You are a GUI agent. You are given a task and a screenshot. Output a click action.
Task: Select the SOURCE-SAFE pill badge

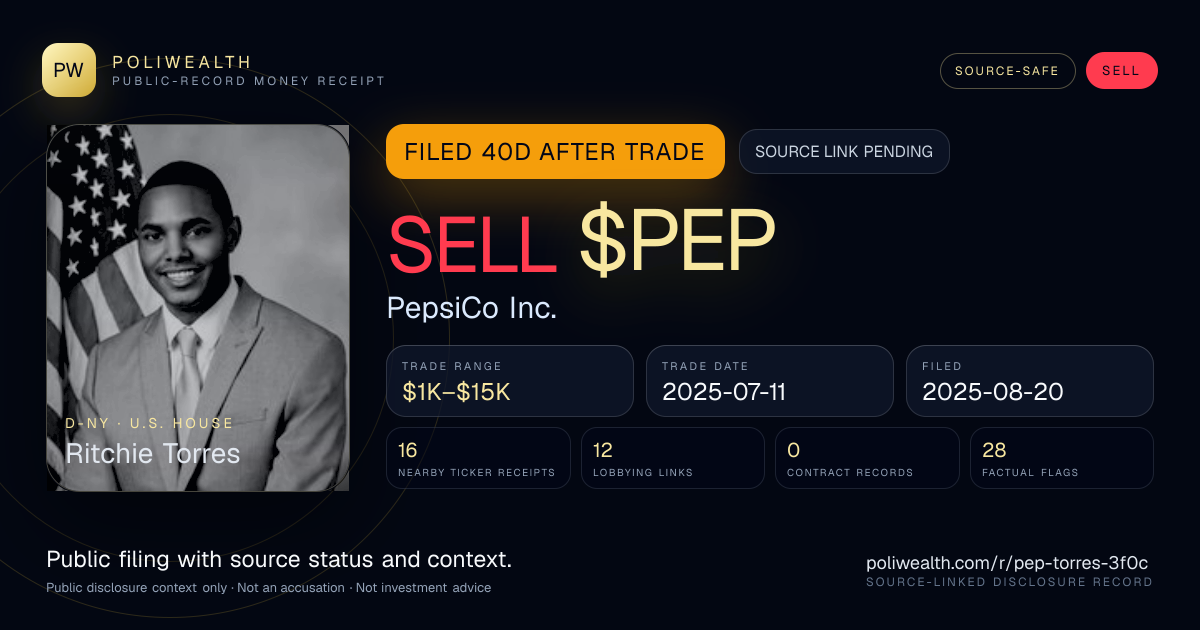pyautogui.click(x=1007, y=71)
